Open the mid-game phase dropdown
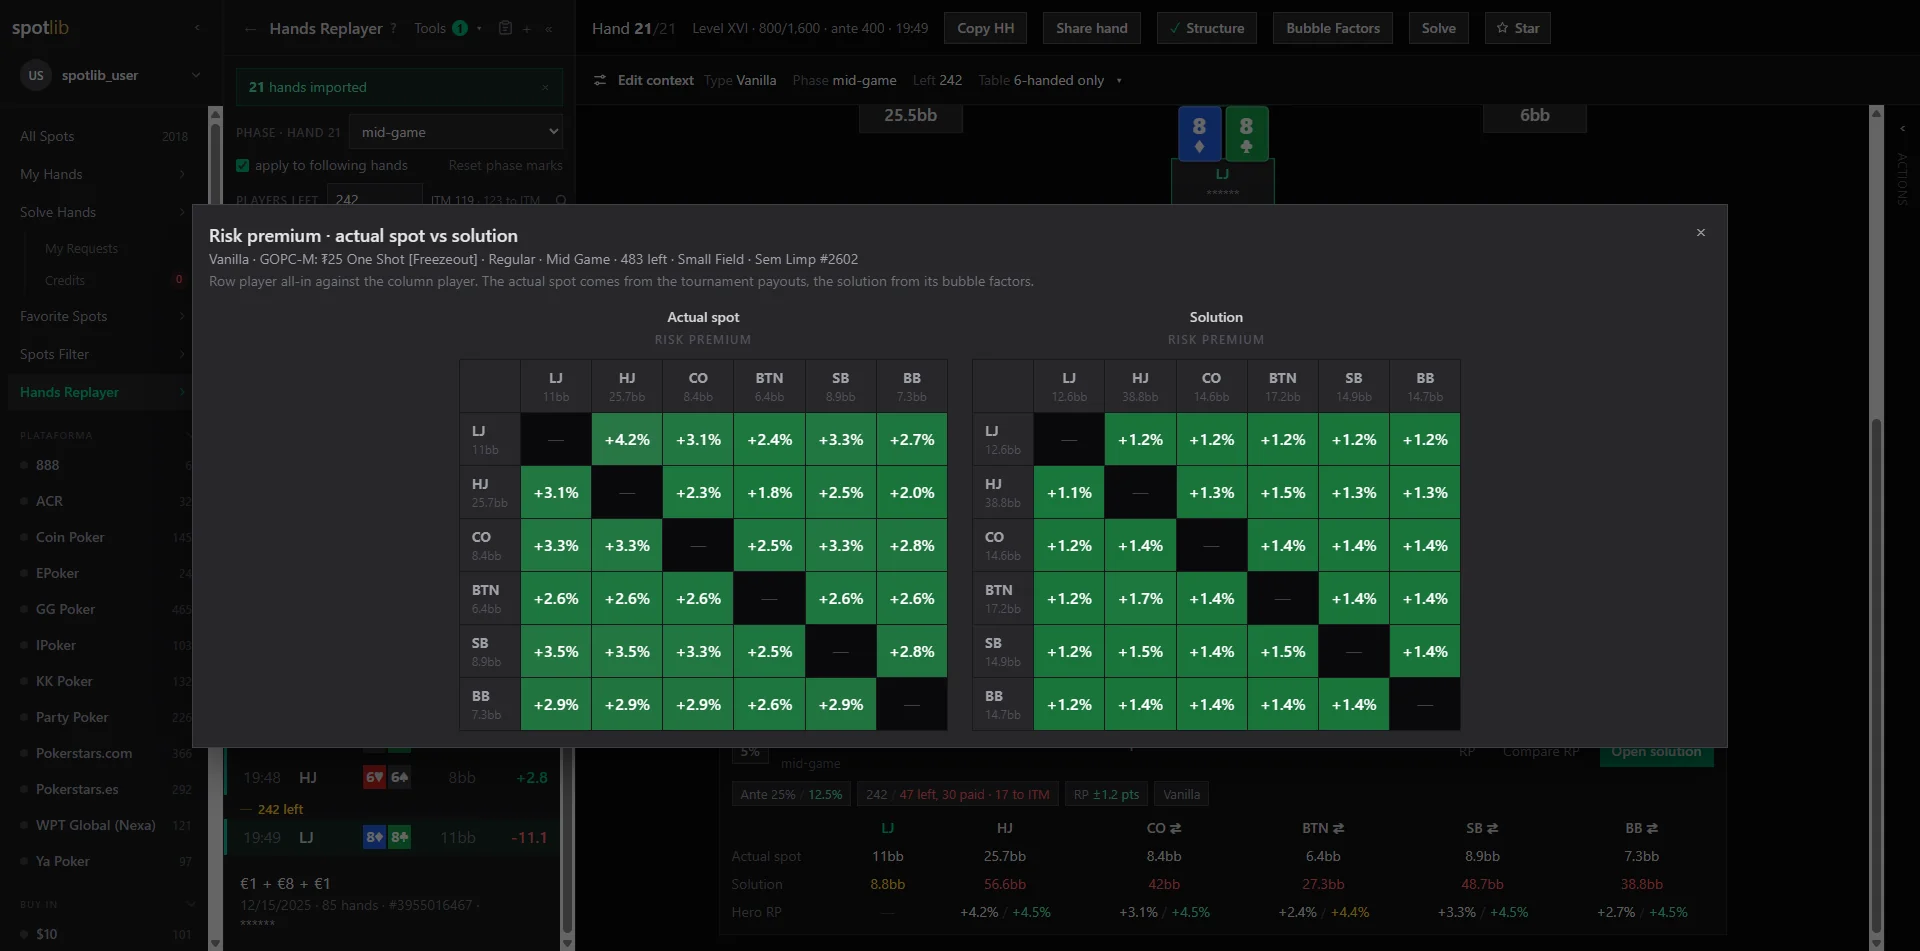 (x=456, y=132)
